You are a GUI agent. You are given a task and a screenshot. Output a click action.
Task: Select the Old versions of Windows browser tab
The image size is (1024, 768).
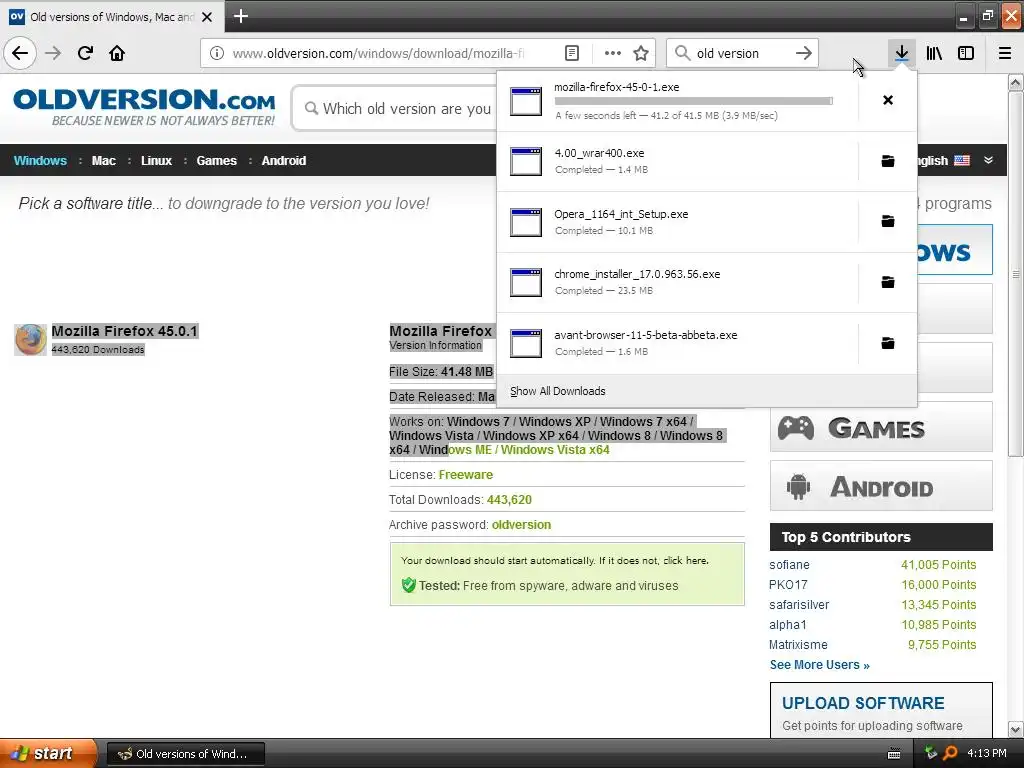coord(112,16)
